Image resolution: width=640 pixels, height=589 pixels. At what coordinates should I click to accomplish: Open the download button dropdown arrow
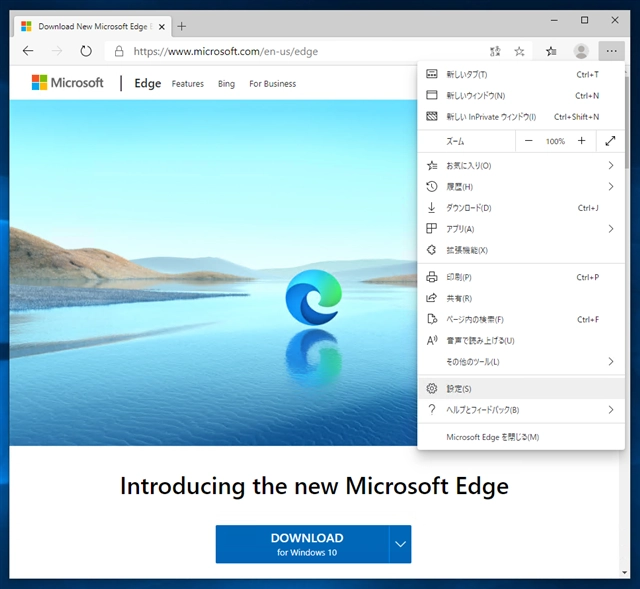(x=400, y=544)
